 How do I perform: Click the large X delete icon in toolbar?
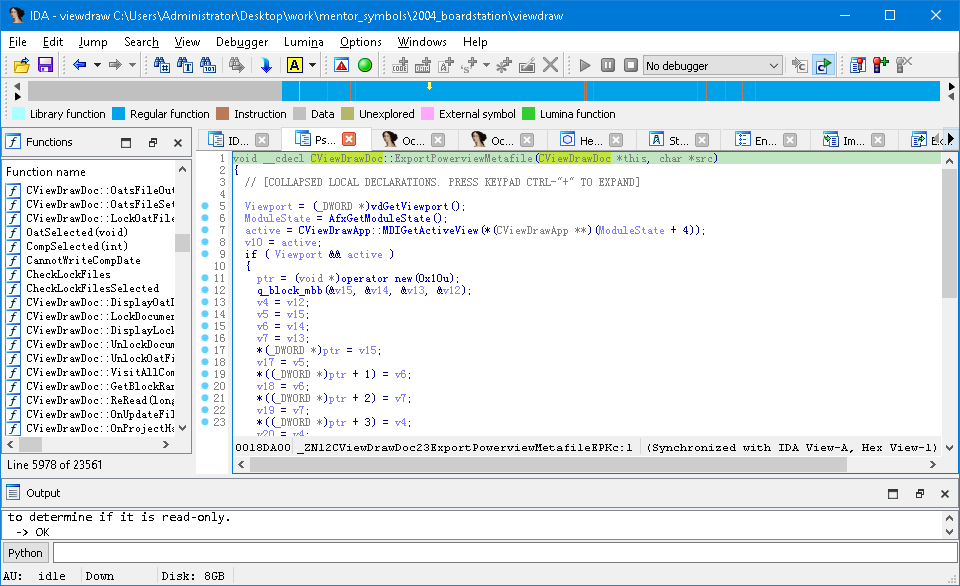tap(550, 65)
